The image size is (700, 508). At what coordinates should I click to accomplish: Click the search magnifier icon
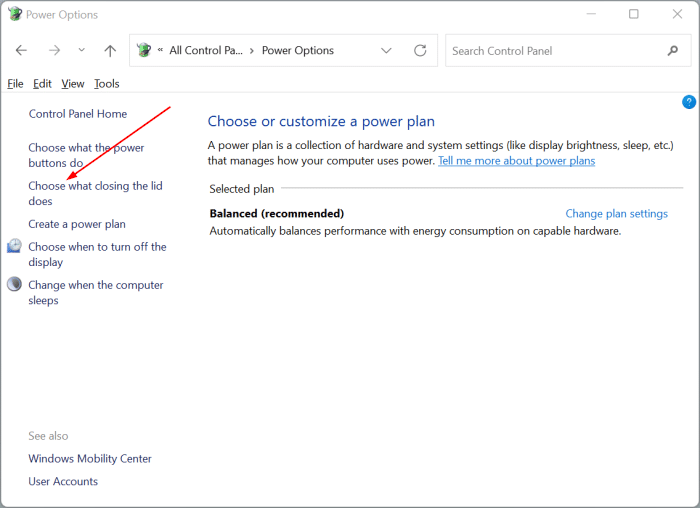[672, 51]
